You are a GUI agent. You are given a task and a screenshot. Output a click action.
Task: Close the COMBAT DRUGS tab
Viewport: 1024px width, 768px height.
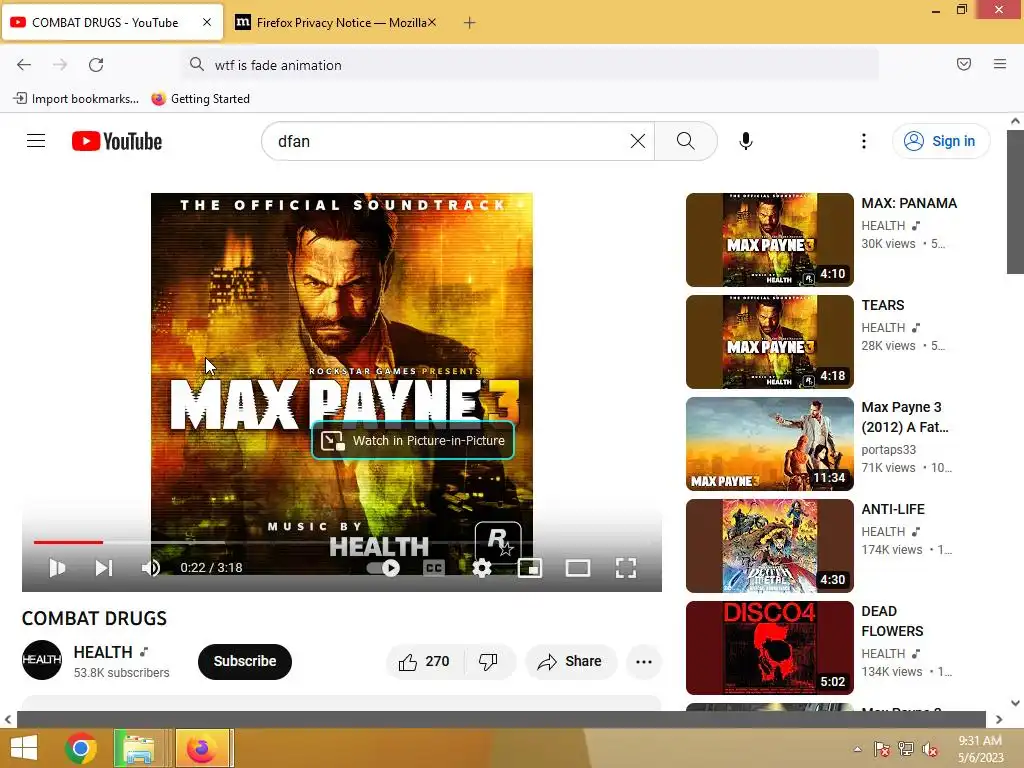click(x=207, y=22)
